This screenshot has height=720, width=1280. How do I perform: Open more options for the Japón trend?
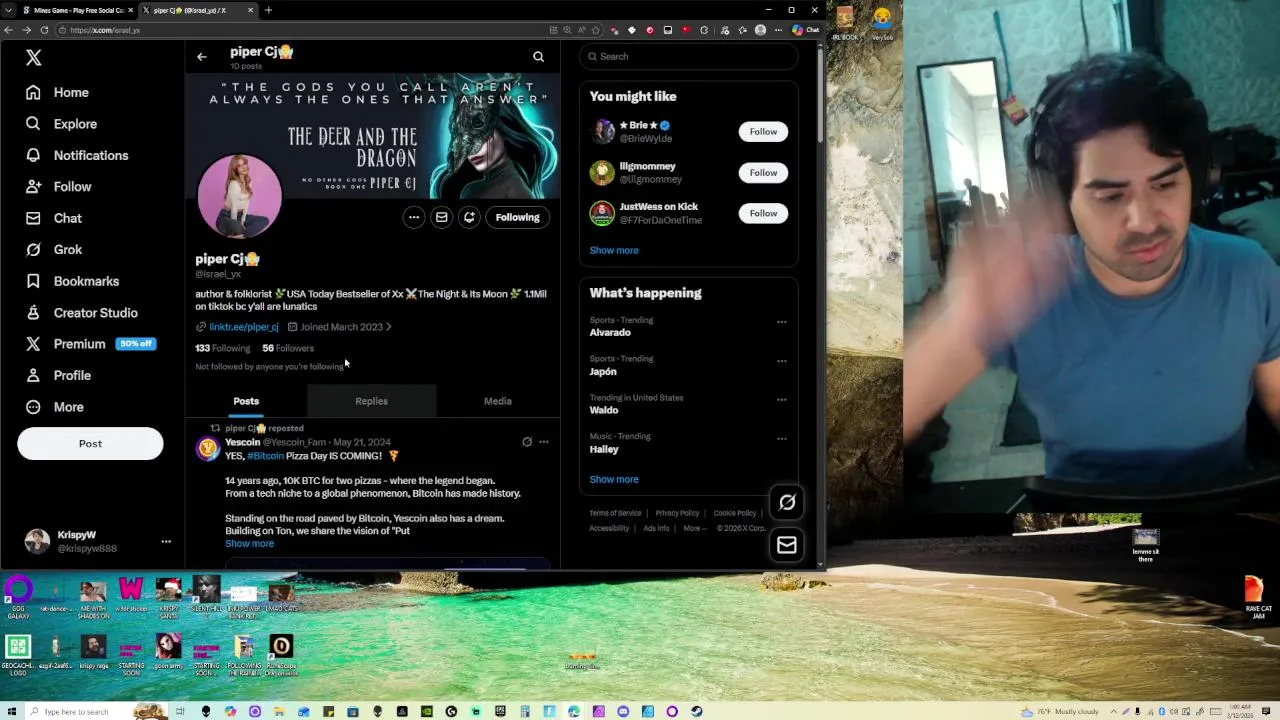782,361
